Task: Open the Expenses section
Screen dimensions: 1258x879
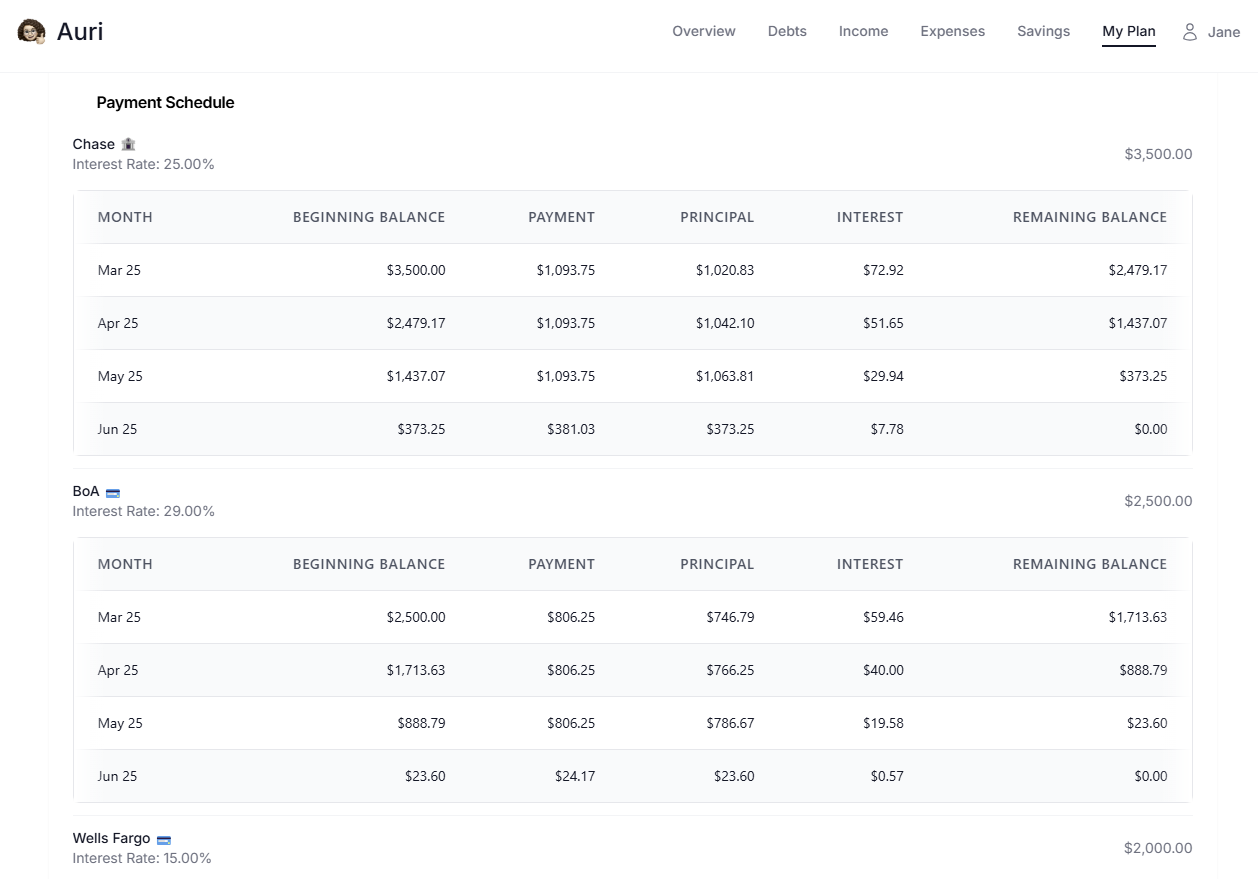Action: (x=952, y=31)
